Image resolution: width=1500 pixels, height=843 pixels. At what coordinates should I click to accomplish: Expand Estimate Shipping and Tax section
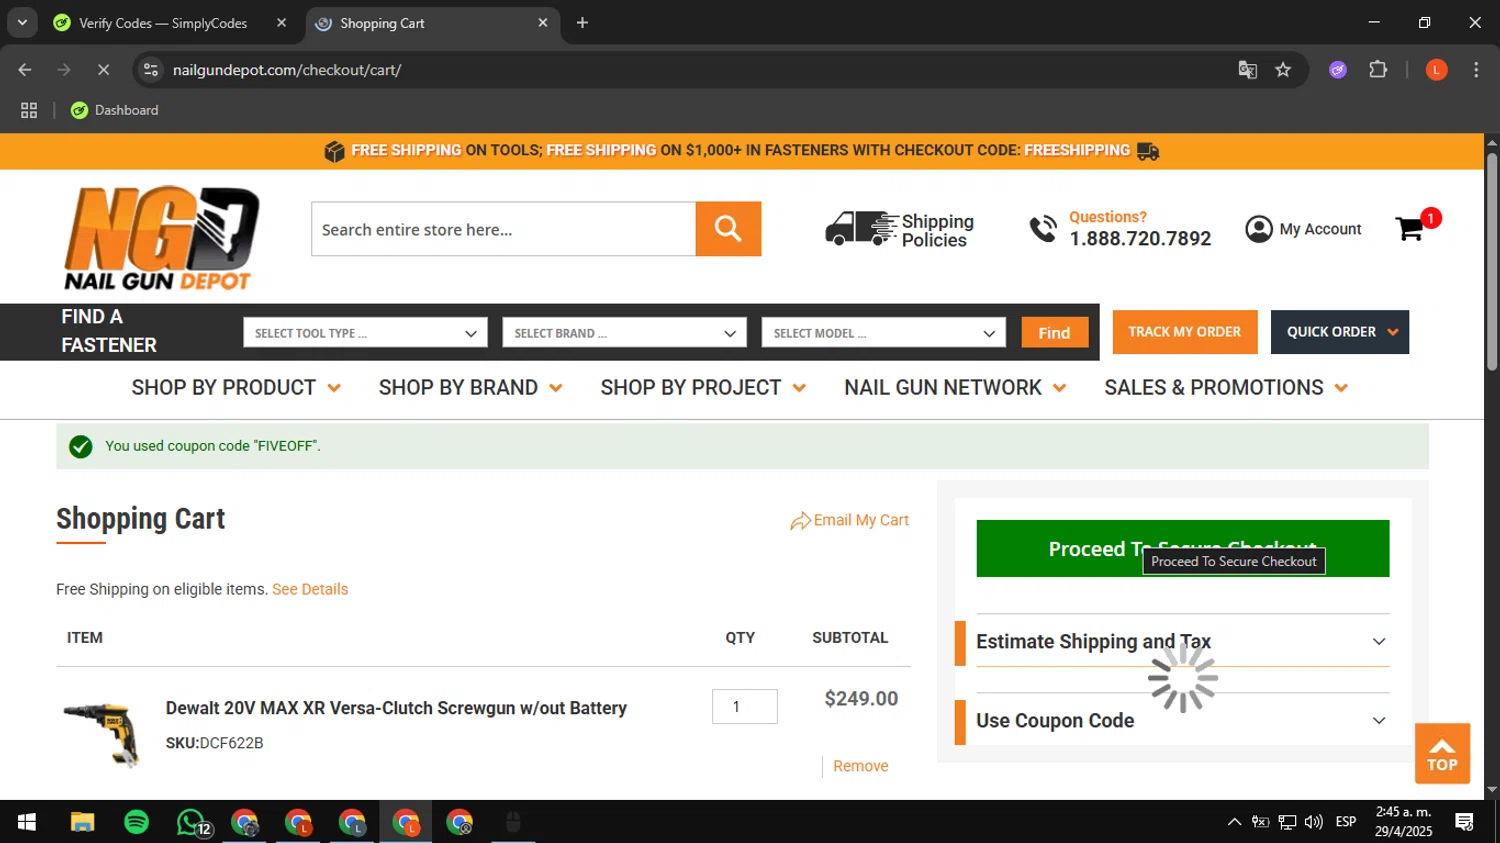(1182, 641)
